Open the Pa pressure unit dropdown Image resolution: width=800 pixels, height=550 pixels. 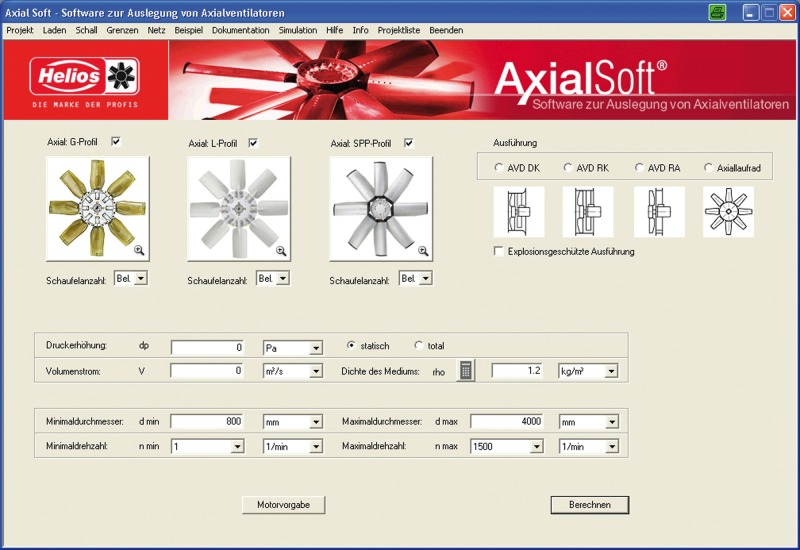316,348
